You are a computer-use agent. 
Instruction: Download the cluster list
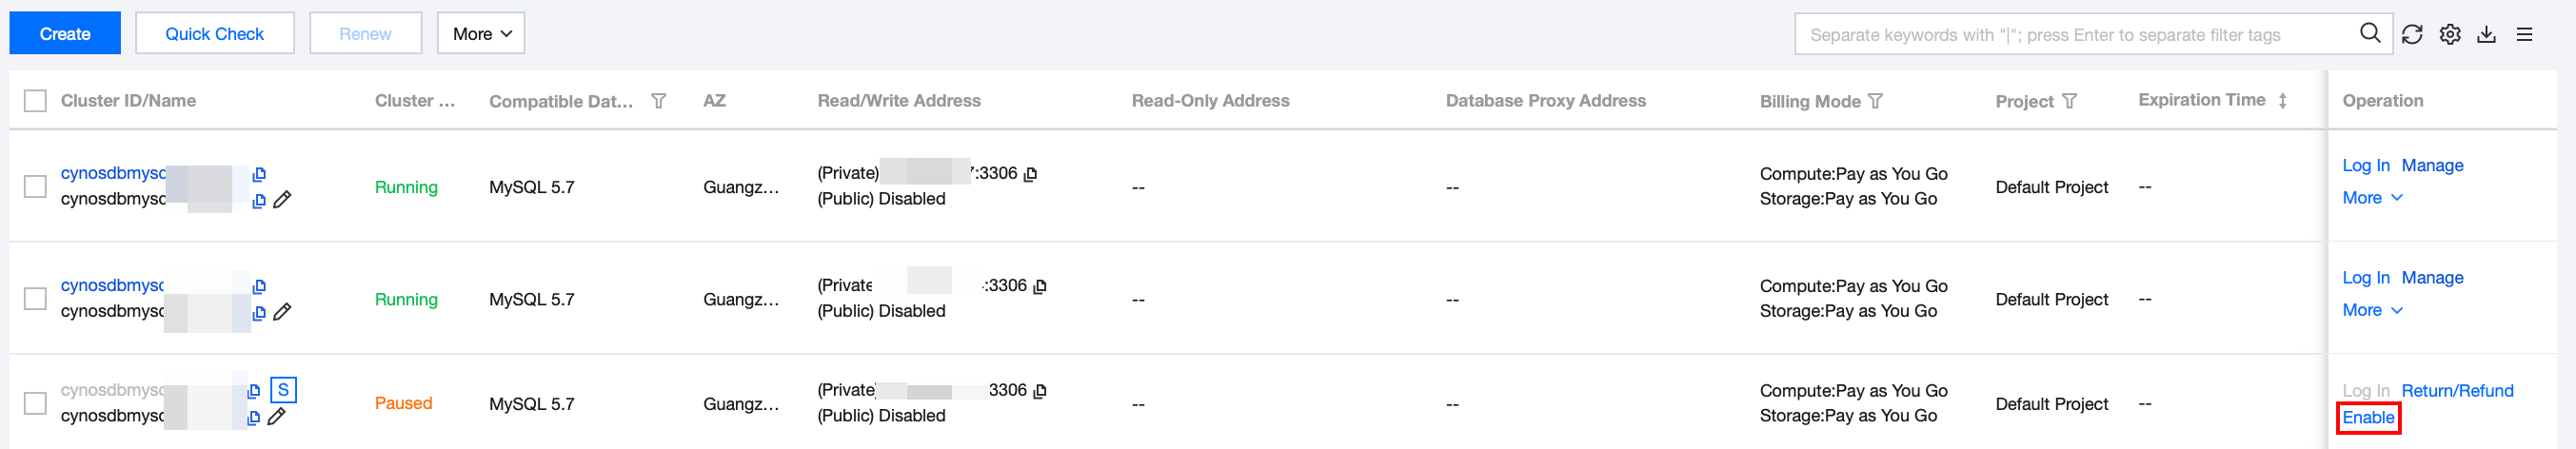coord(2487,34)
